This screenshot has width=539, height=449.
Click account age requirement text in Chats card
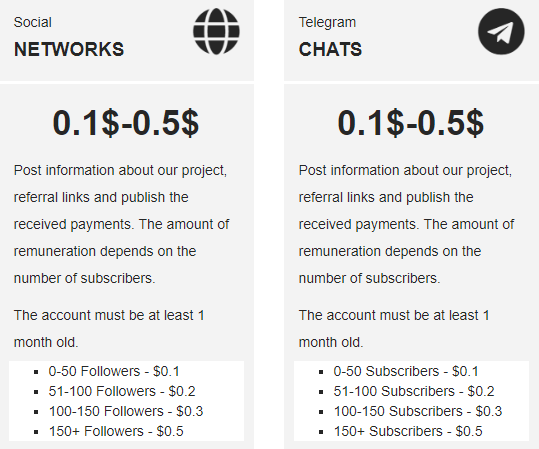[x=394, y=329]
